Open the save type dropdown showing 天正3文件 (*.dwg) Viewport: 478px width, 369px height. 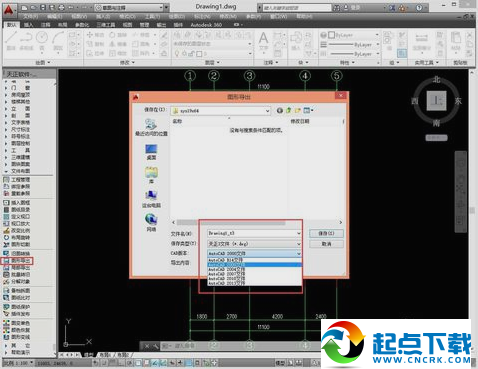(254, 244)
